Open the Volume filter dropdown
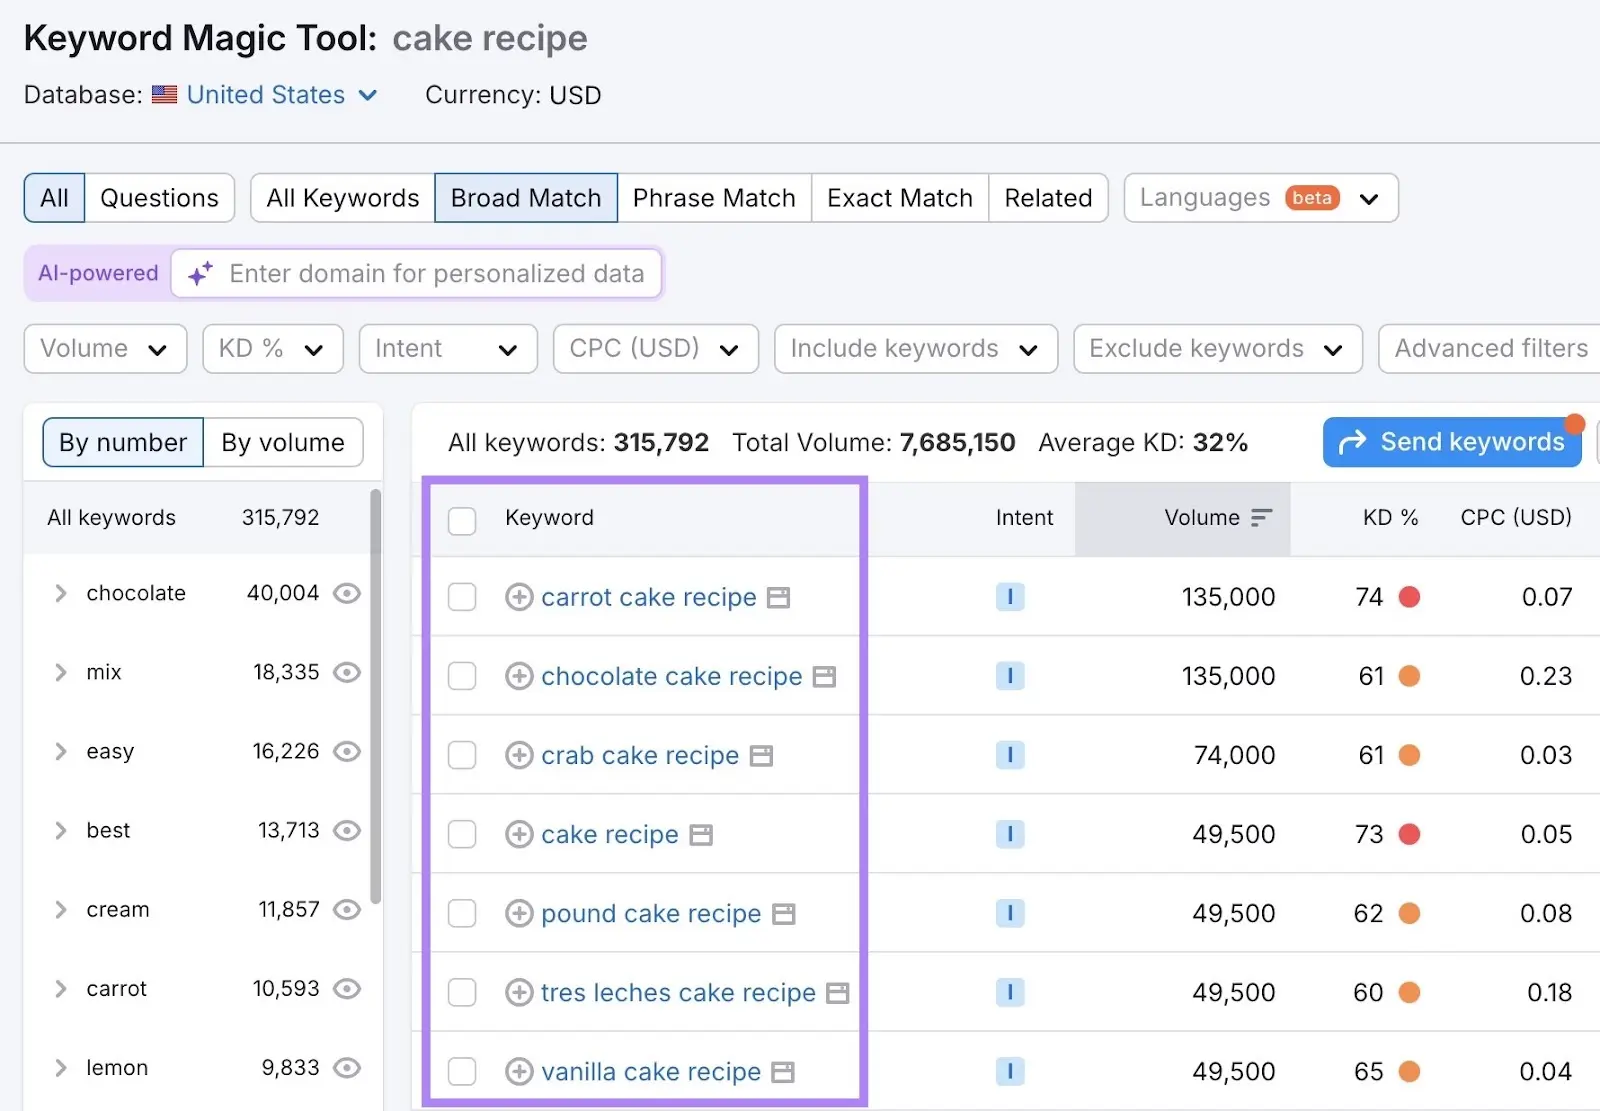 (104, 348)
